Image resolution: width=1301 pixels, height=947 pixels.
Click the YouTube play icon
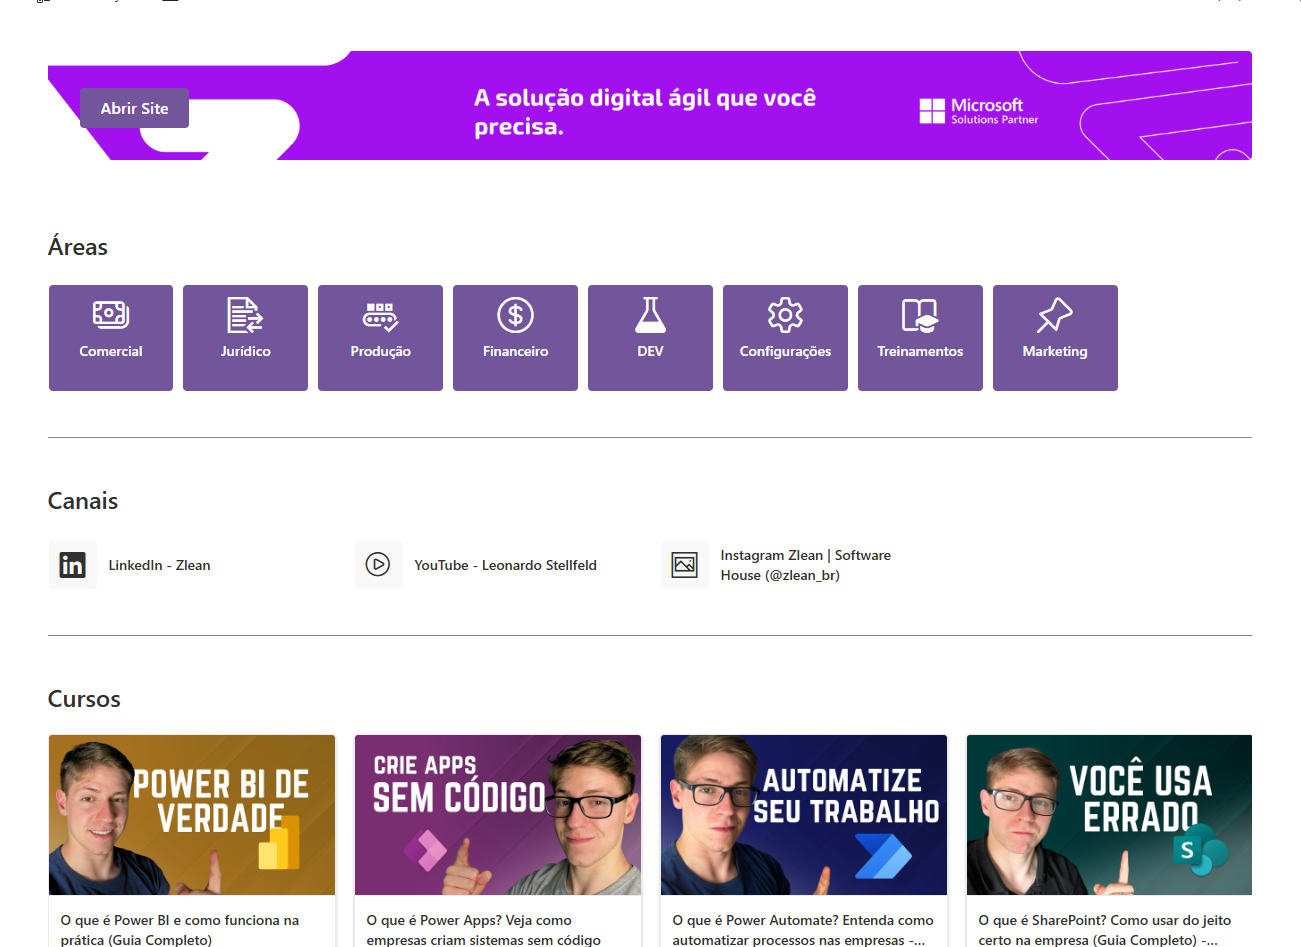click(x=378, y=565)
